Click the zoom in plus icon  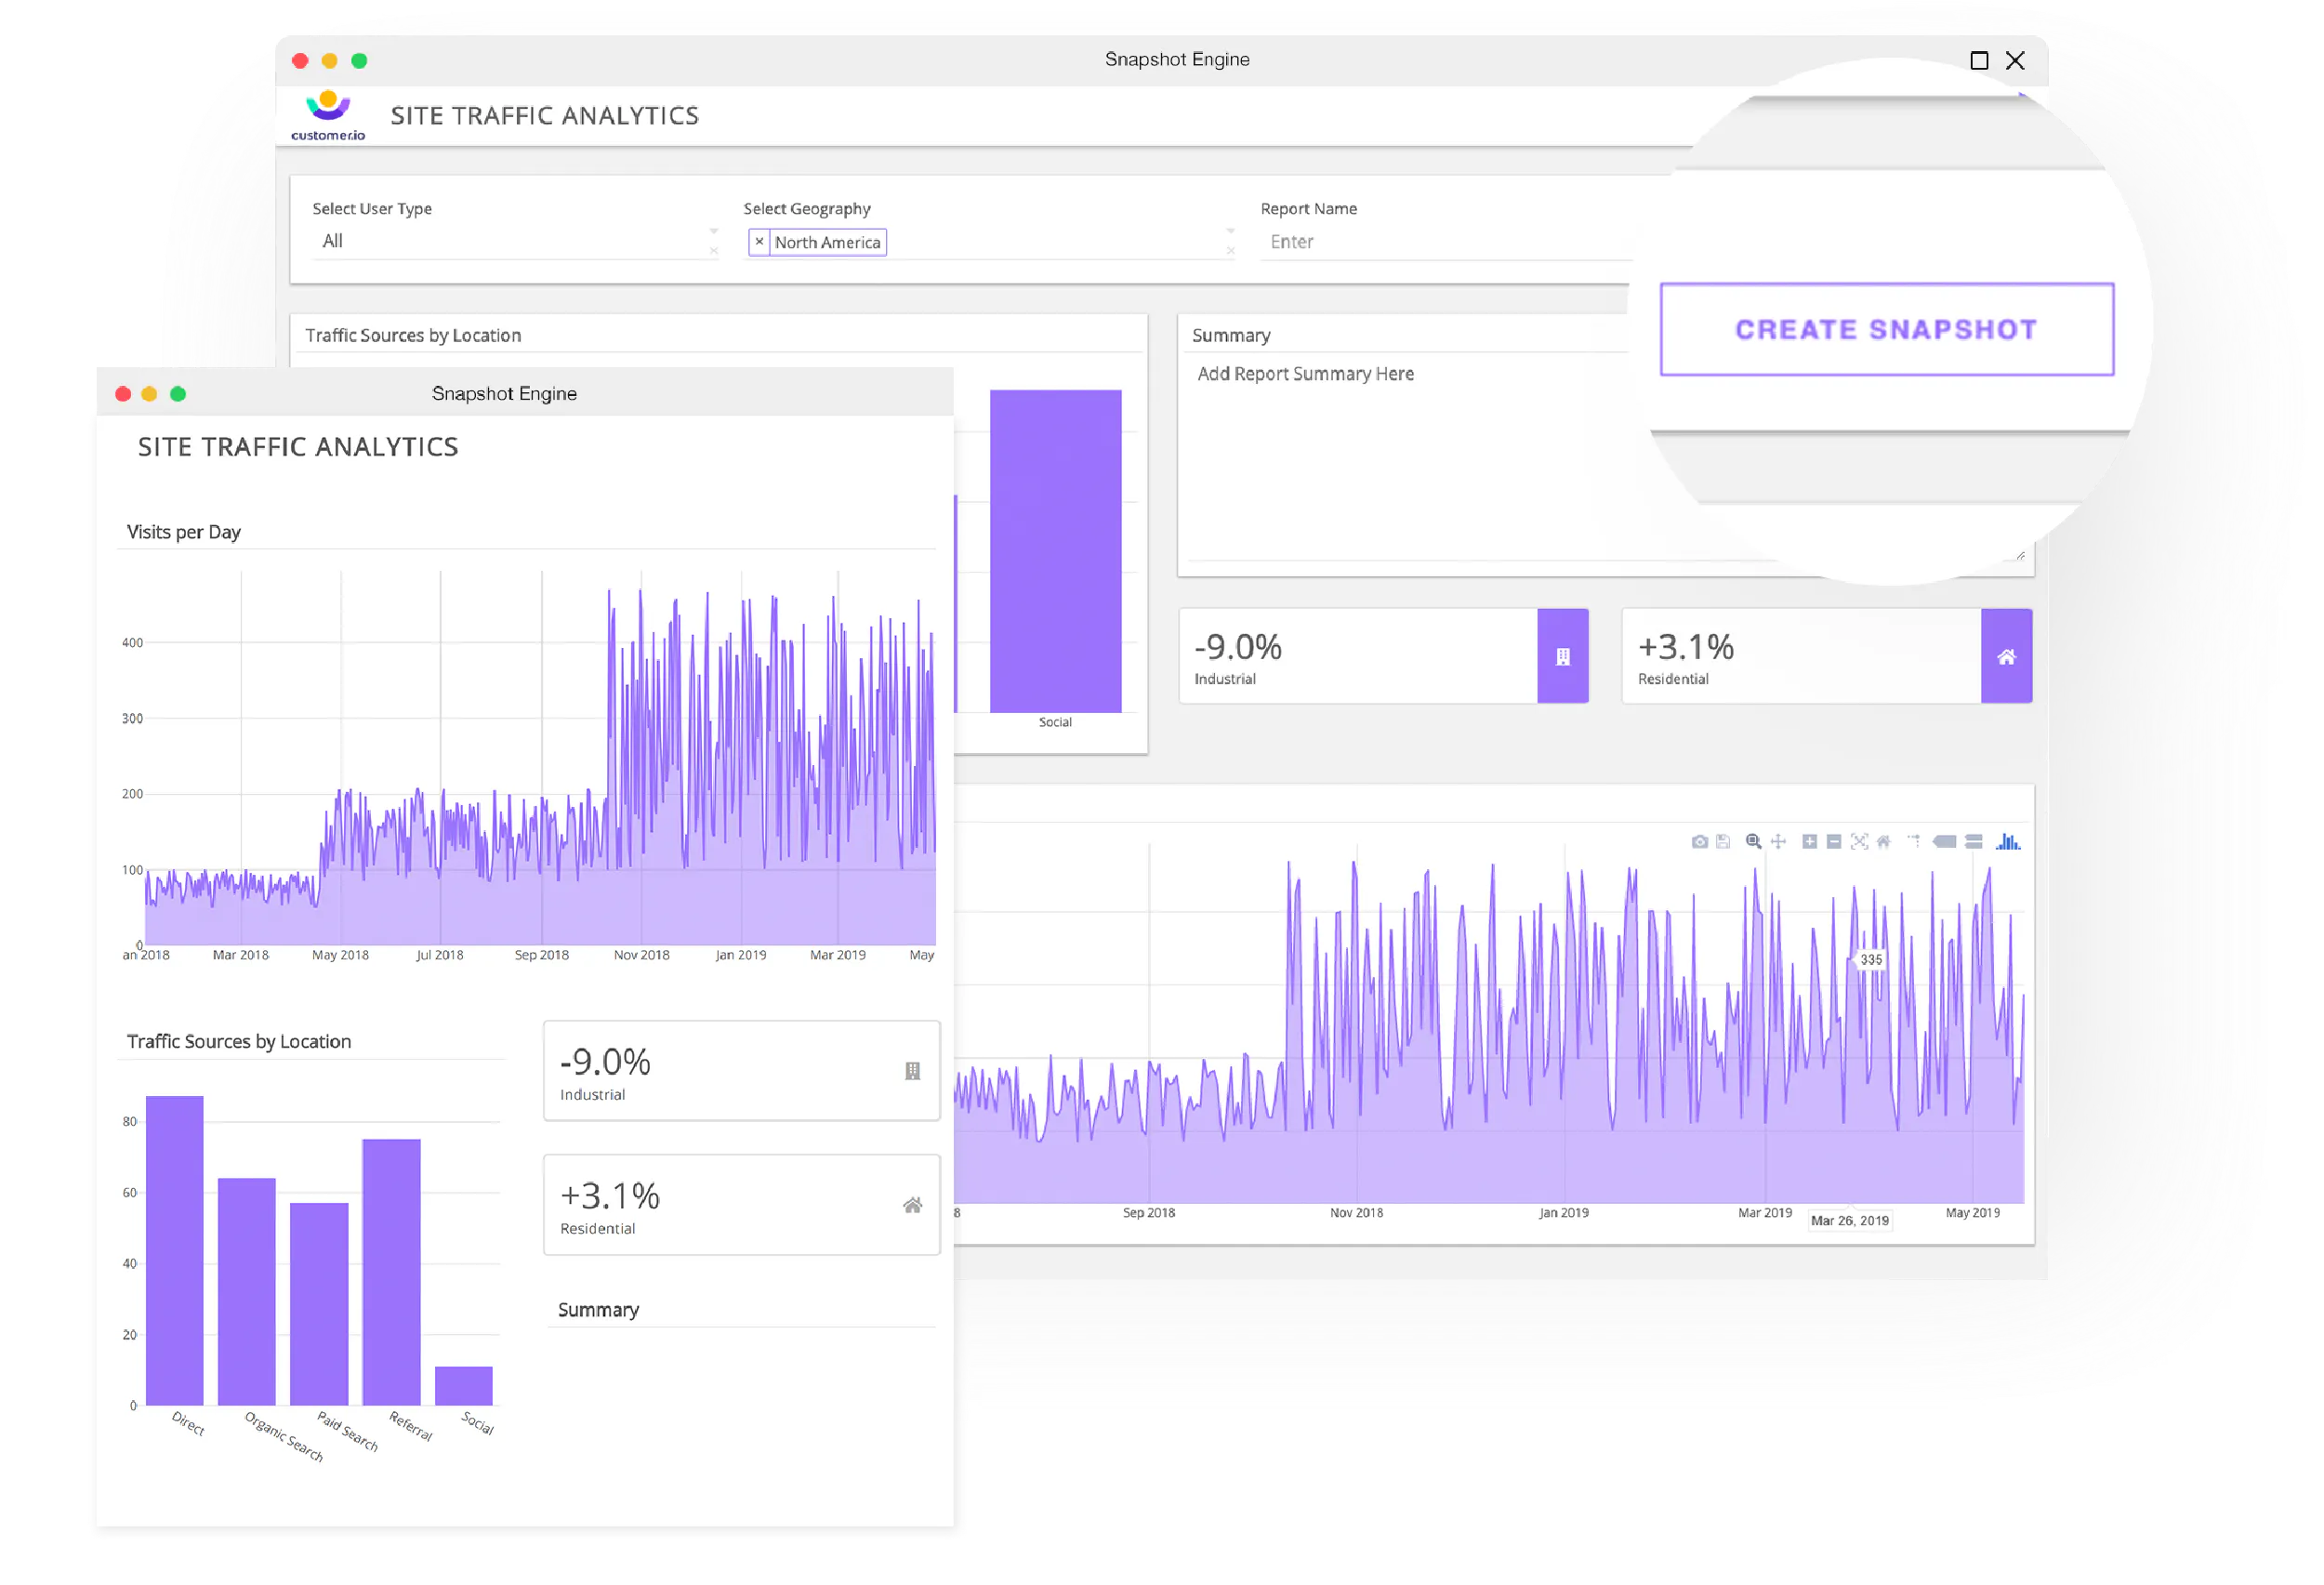click(1809, 842)
